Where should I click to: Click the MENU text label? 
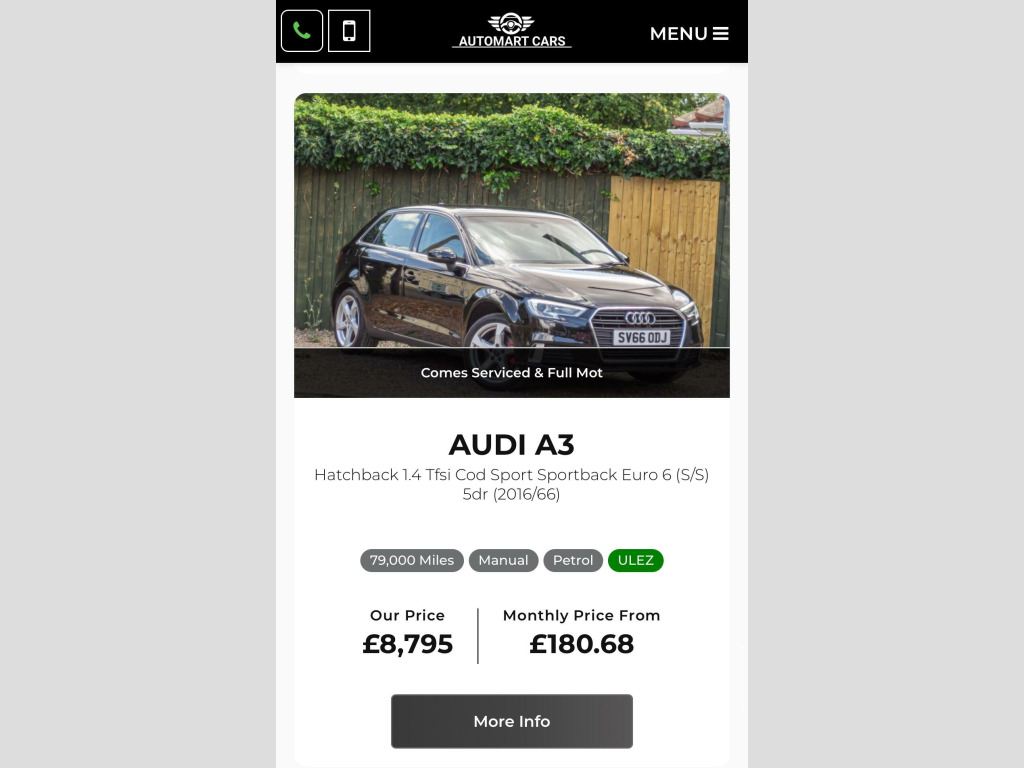click(x=679, y=33)
